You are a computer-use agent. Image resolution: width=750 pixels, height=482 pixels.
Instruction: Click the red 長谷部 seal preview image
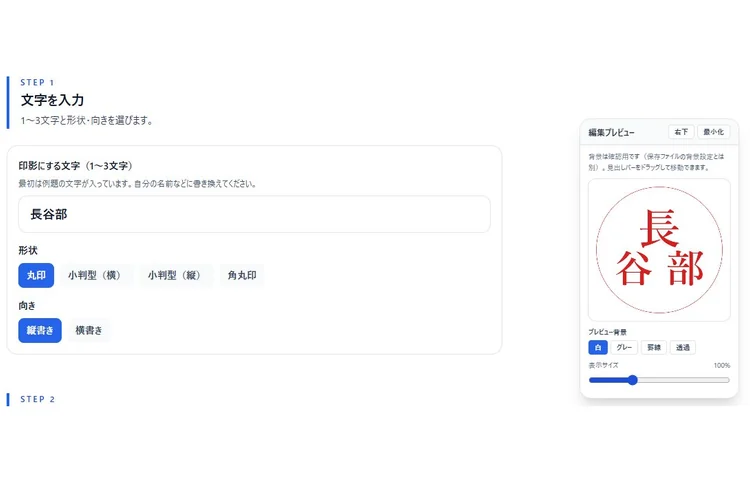coord(659,250)
